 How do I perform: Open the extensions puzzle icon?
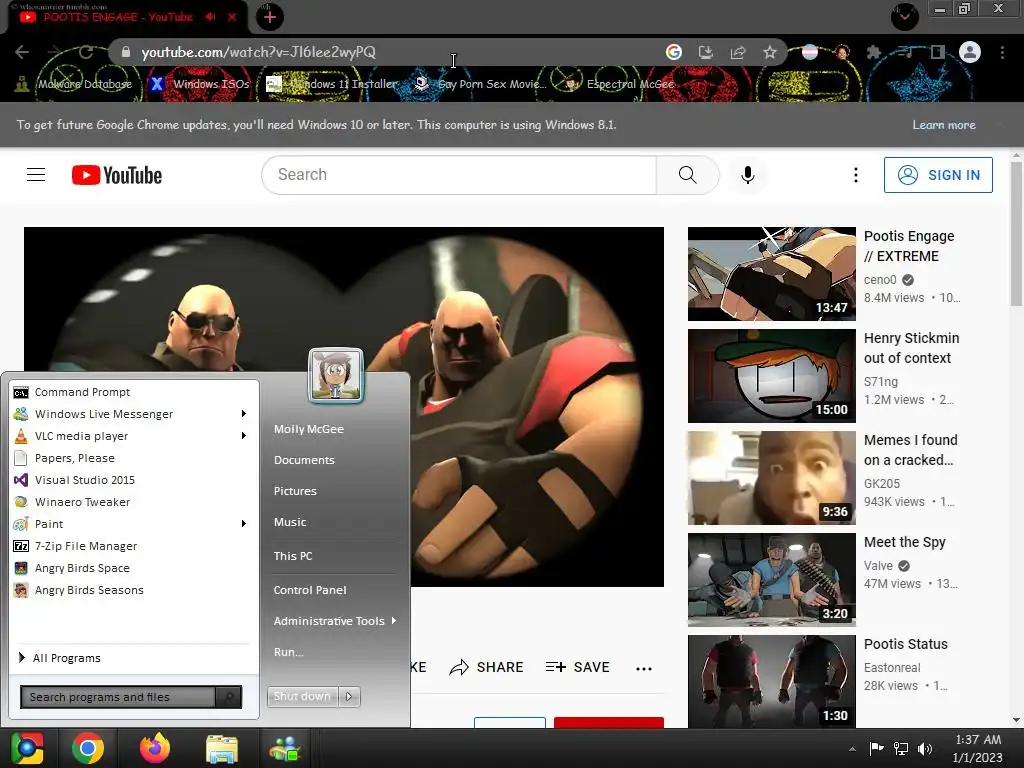[873, 52]
